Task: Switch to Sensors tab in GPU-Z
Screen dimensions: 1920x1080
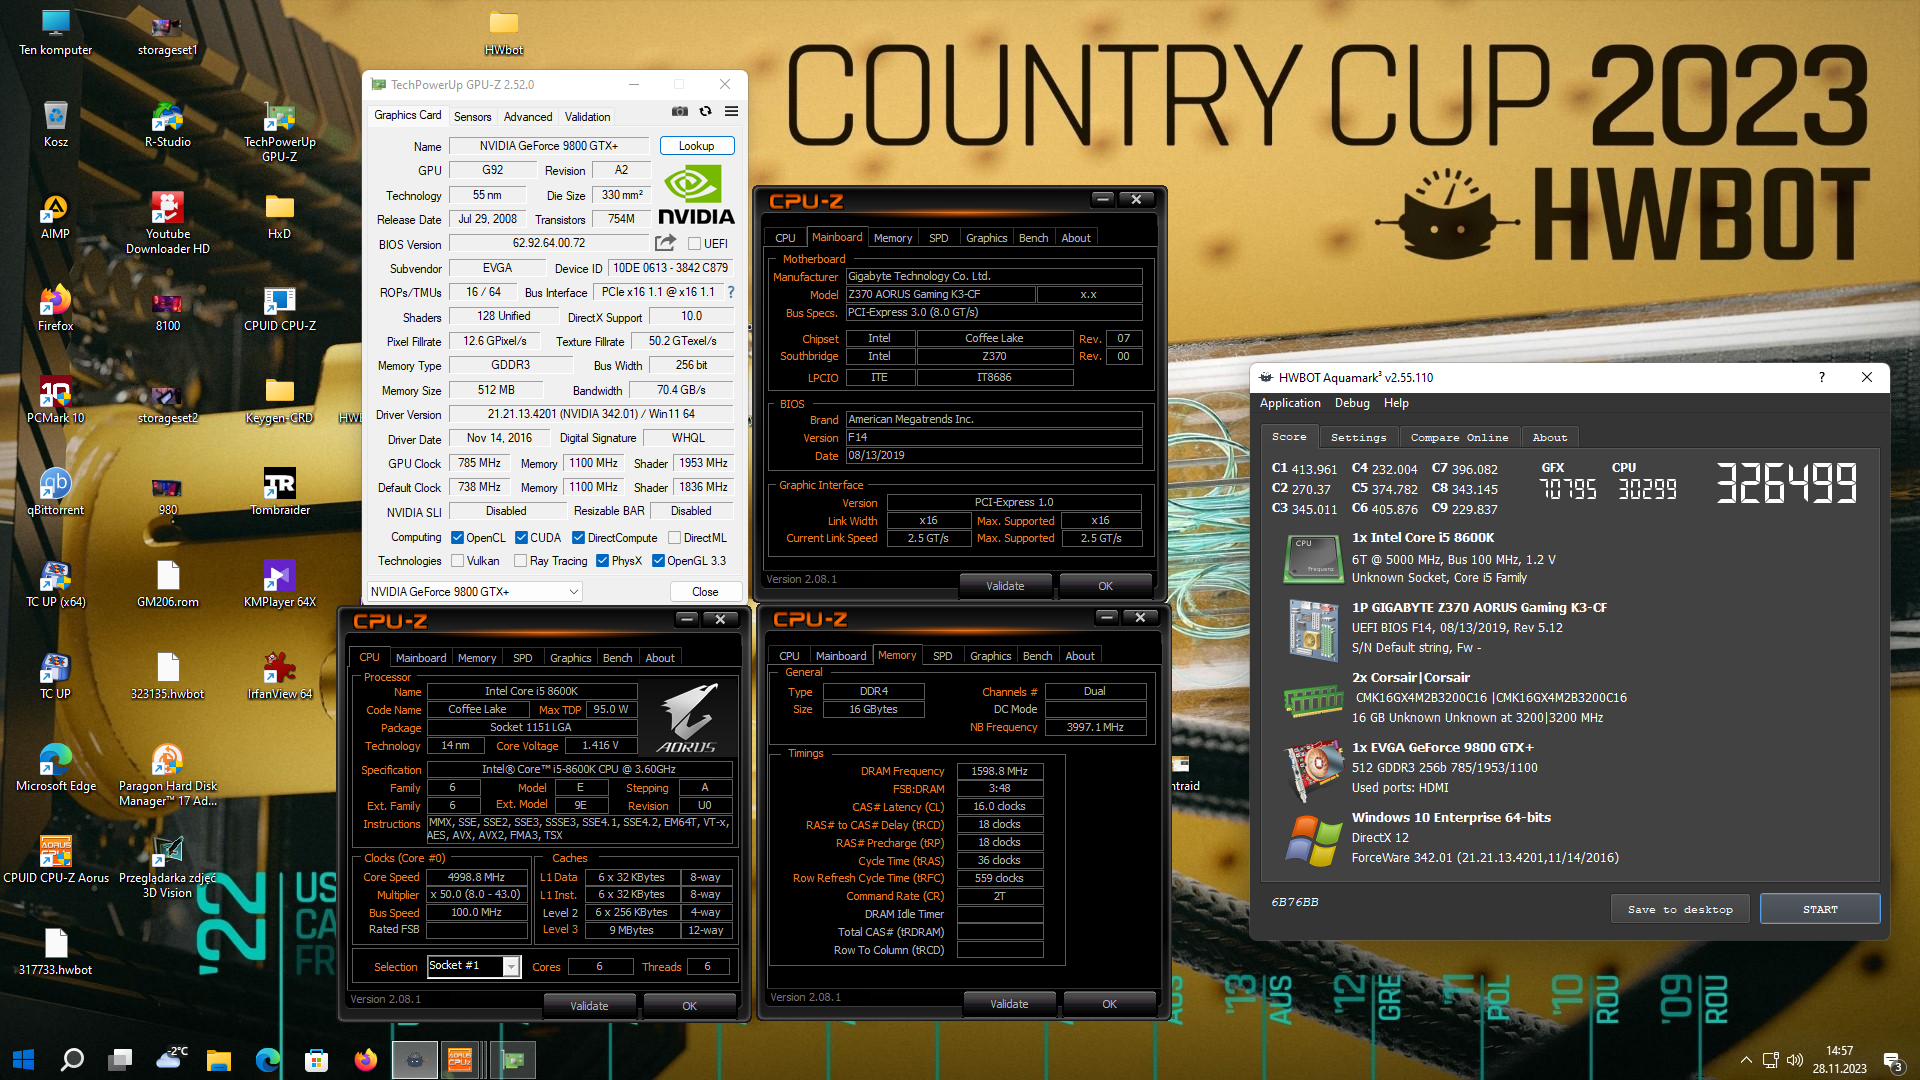Action: (x=472, y=116)
